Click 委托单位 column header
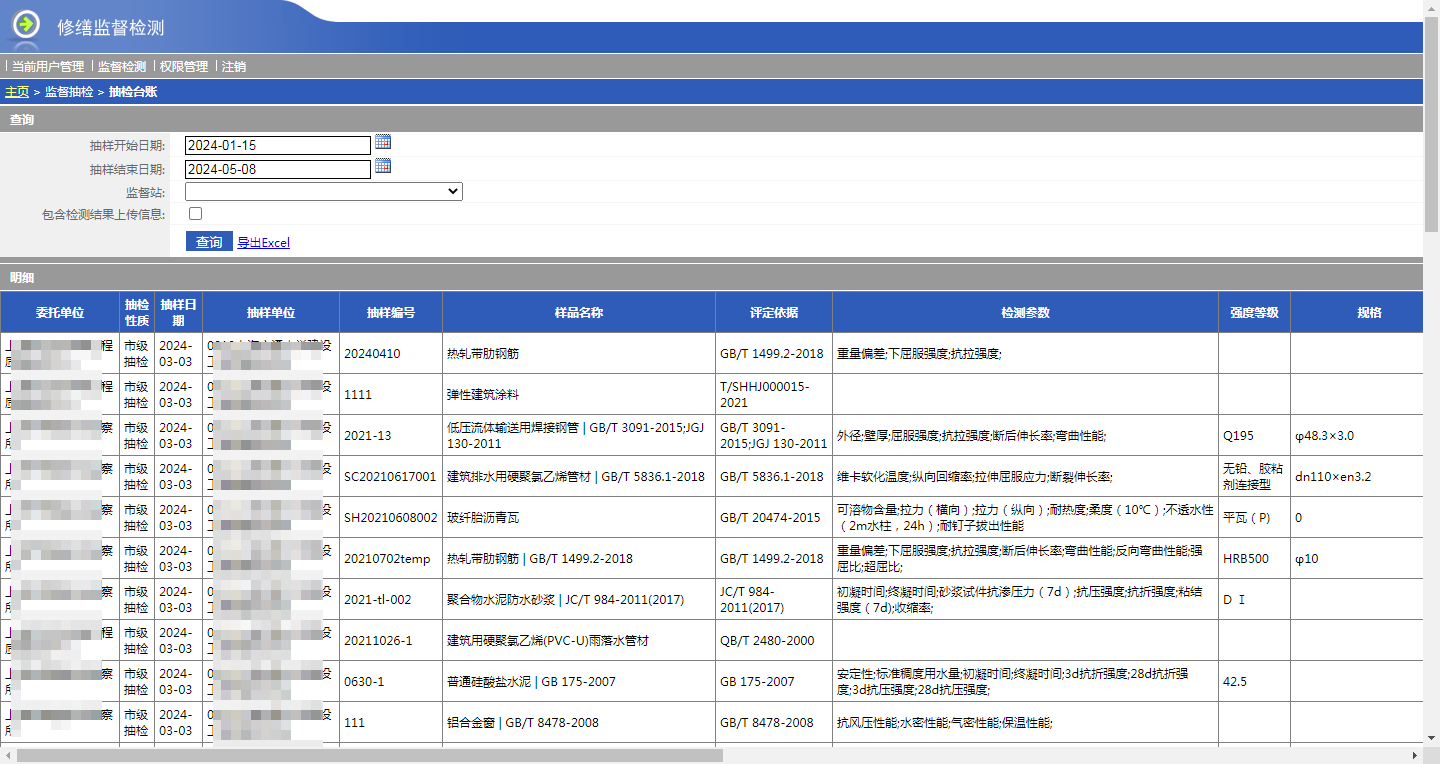This screenshot has width=1440, height=764. point(60,312)
